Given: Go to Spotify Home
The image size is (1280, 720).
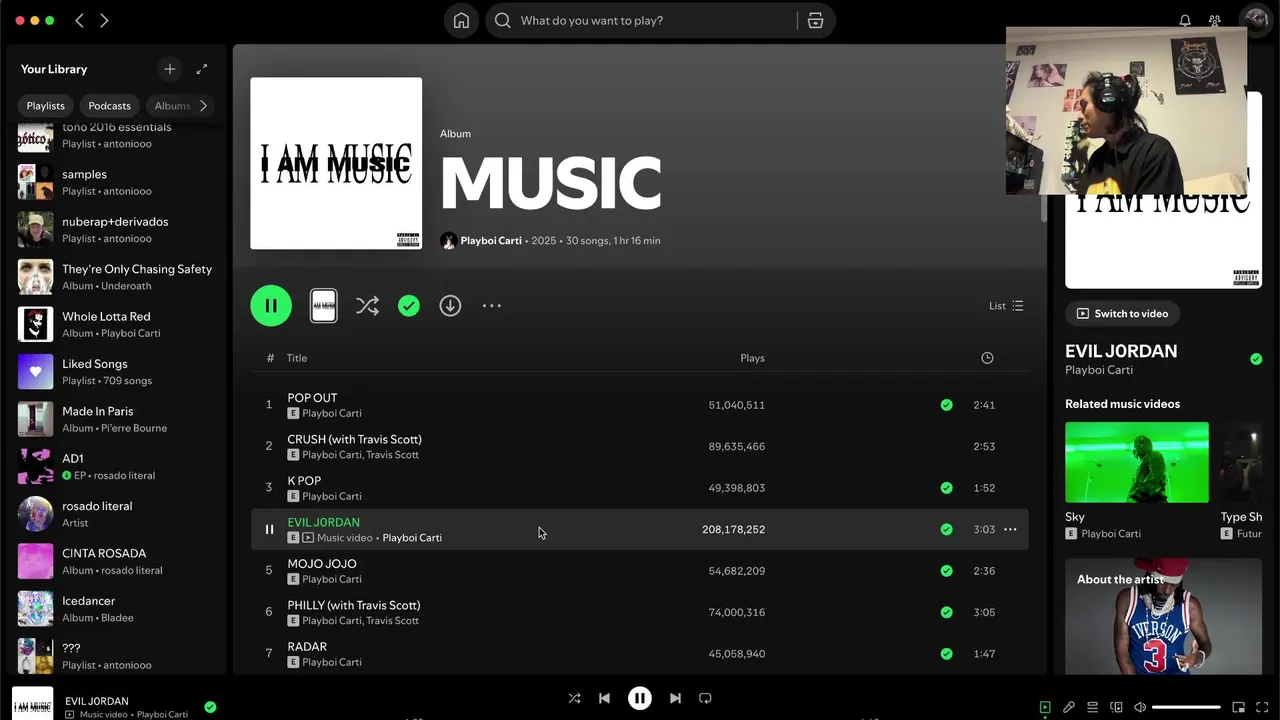Looking at the screenshot, I should (x=461, y=21).
